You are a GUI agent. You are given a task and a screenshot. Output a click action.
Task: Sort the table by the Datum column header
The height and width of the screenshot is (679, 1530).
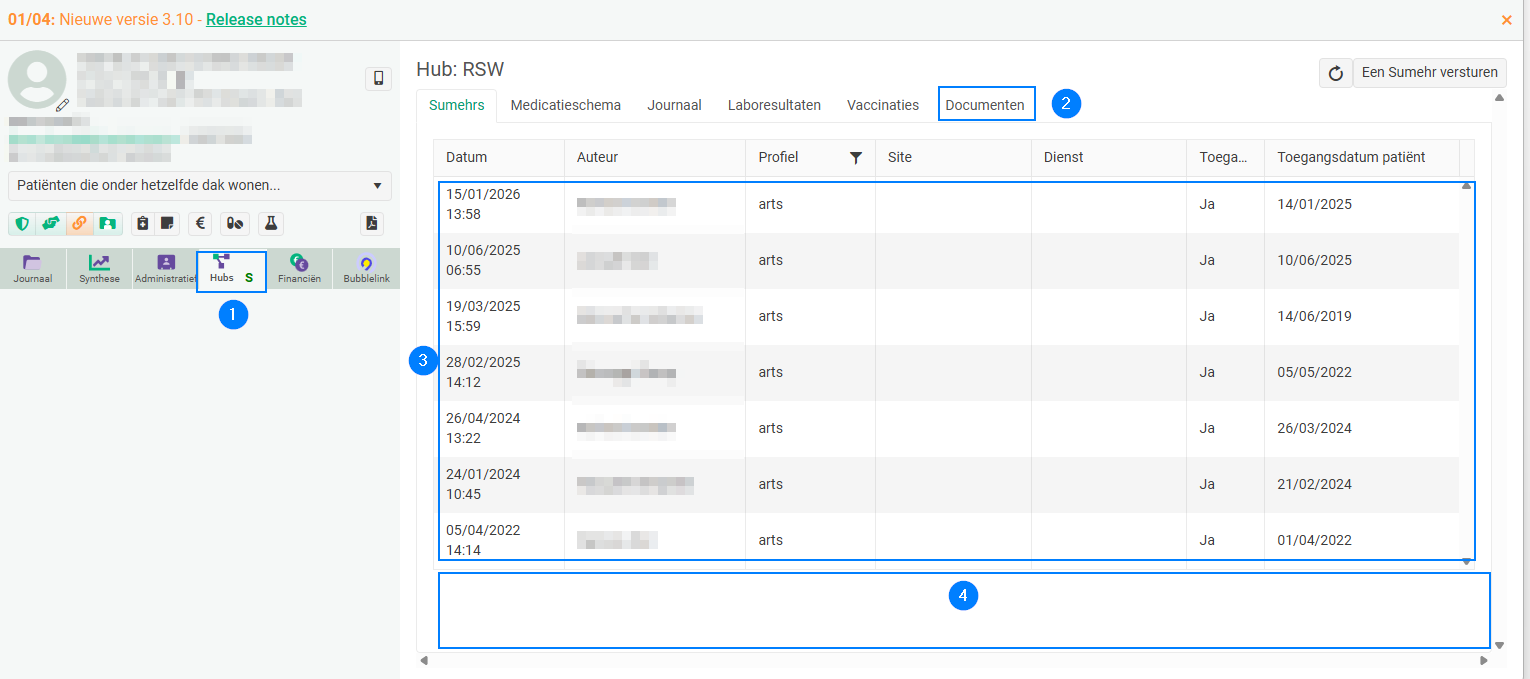pos(467,158)
